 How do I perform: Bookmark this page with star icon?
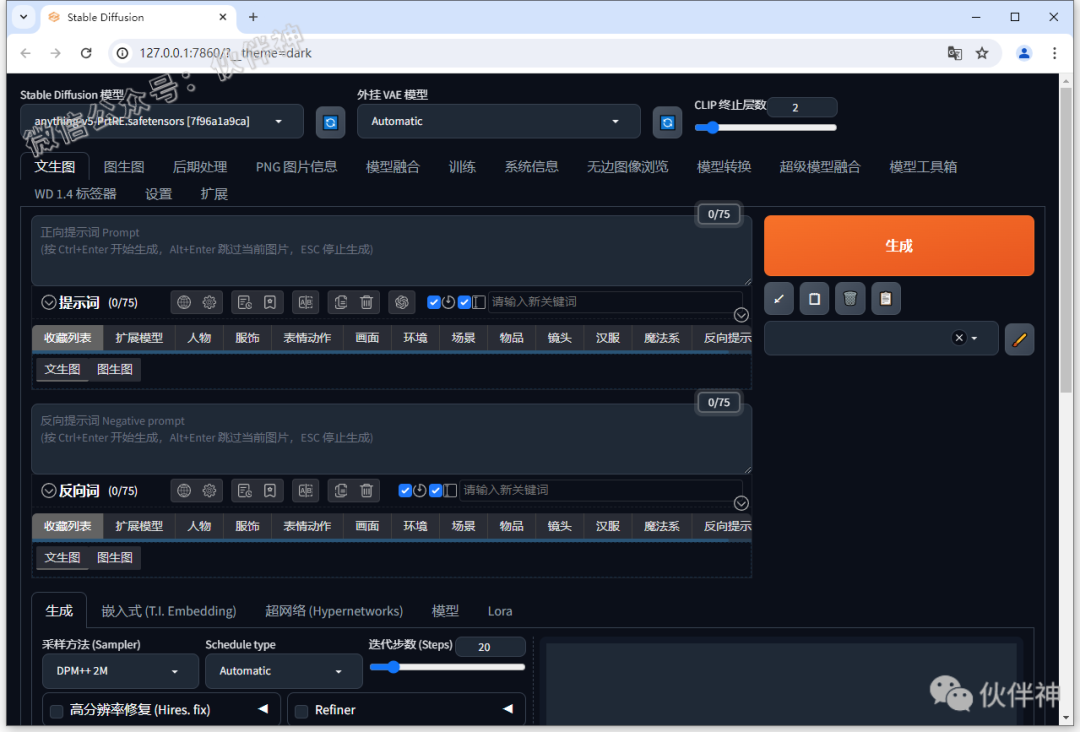[x=982, y=53]
